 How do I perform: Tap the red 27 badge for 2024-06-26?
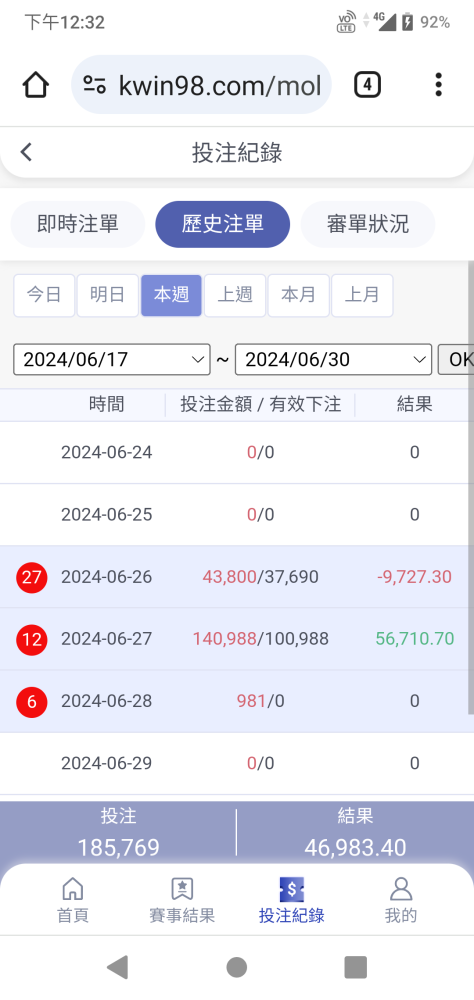(x=32, y=578)
